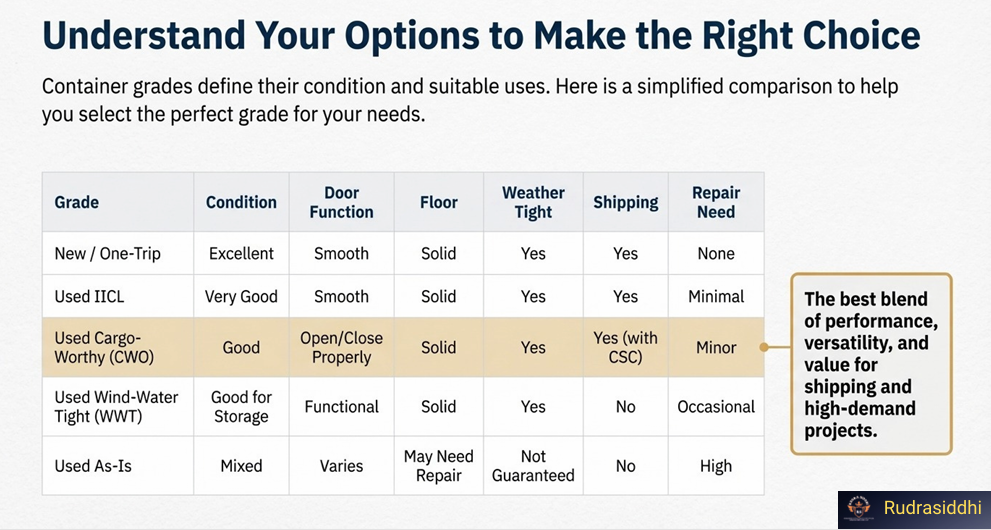Select the Shipping column header
This screenshot has width=991, height=530.
point(625,202)
